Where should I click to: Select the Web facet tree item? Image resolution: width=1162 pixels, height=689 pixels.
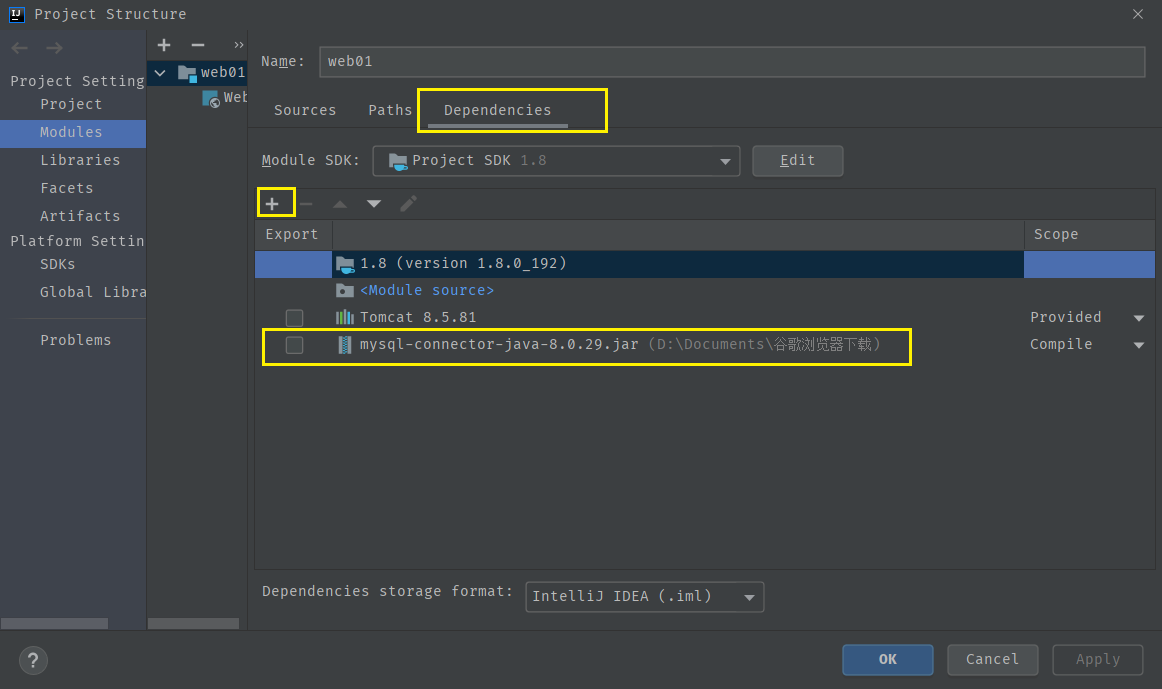coord(225,98)
